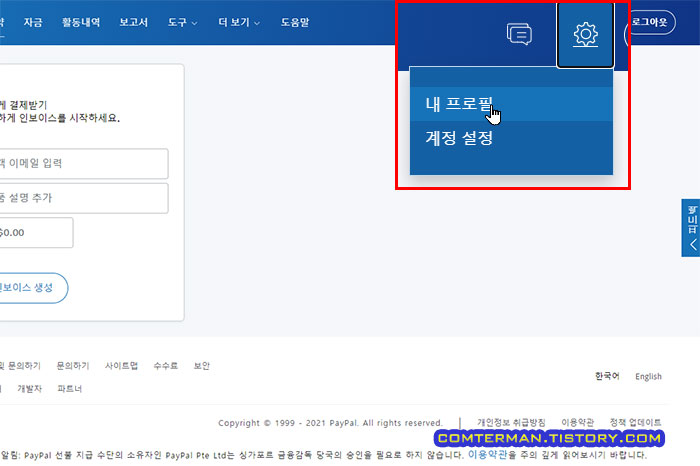Switch language to English
700x466 pixels.
click(x=648, y=376)
